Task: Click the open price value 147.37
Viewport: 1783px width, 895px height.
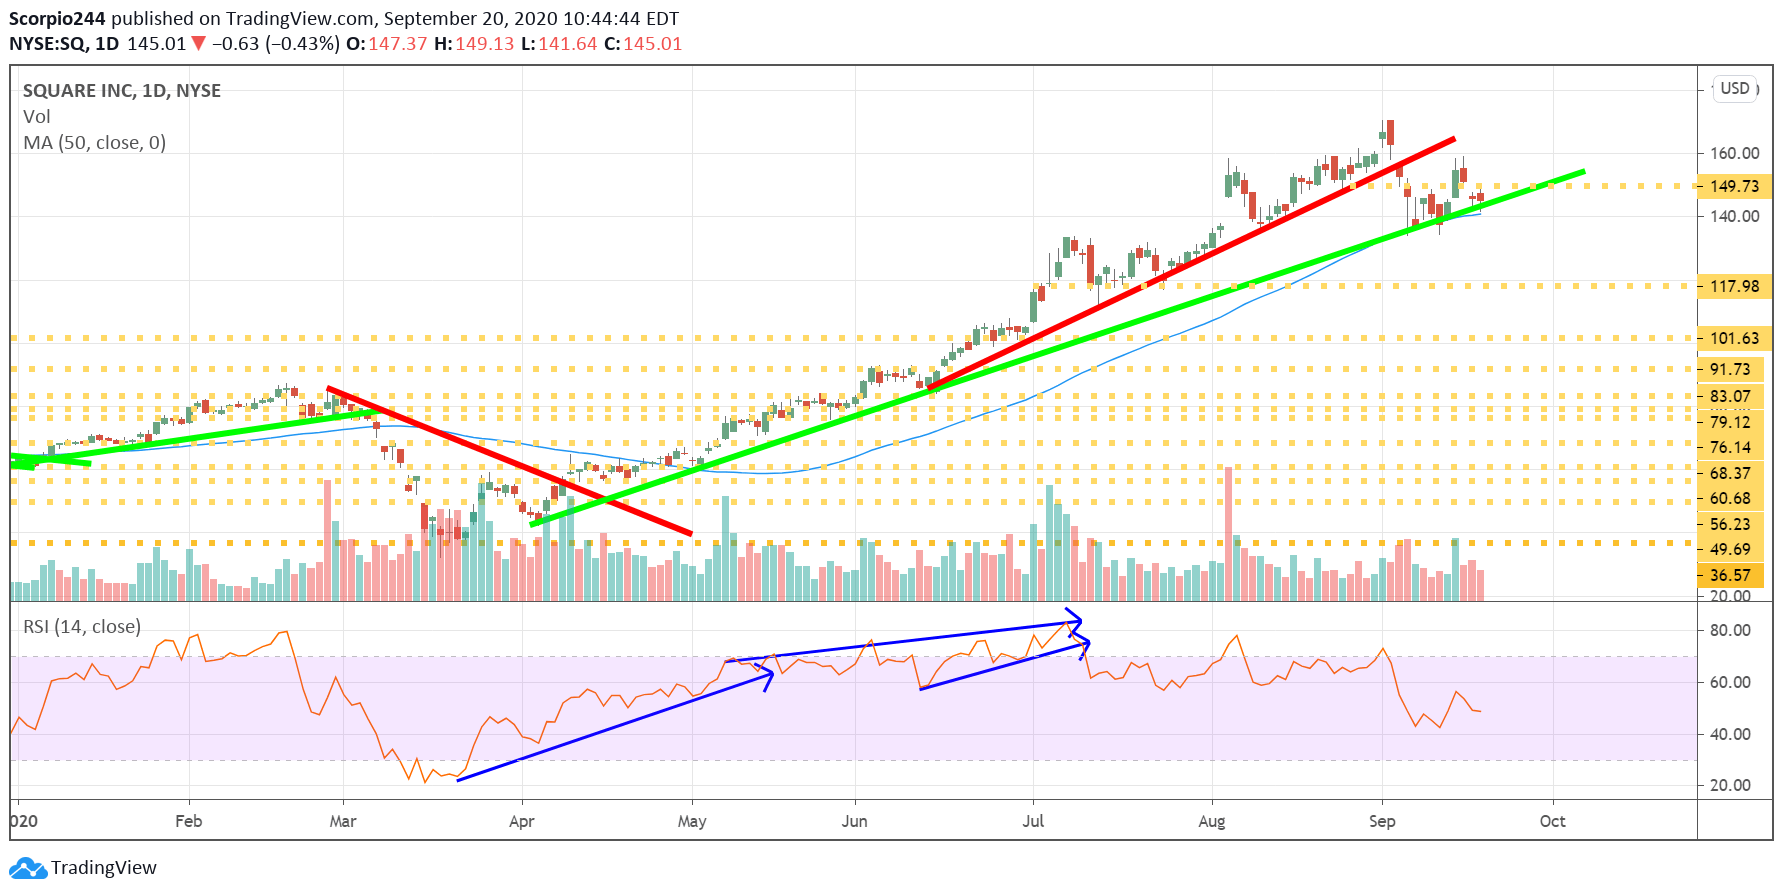Action: [x=398, y=44]
